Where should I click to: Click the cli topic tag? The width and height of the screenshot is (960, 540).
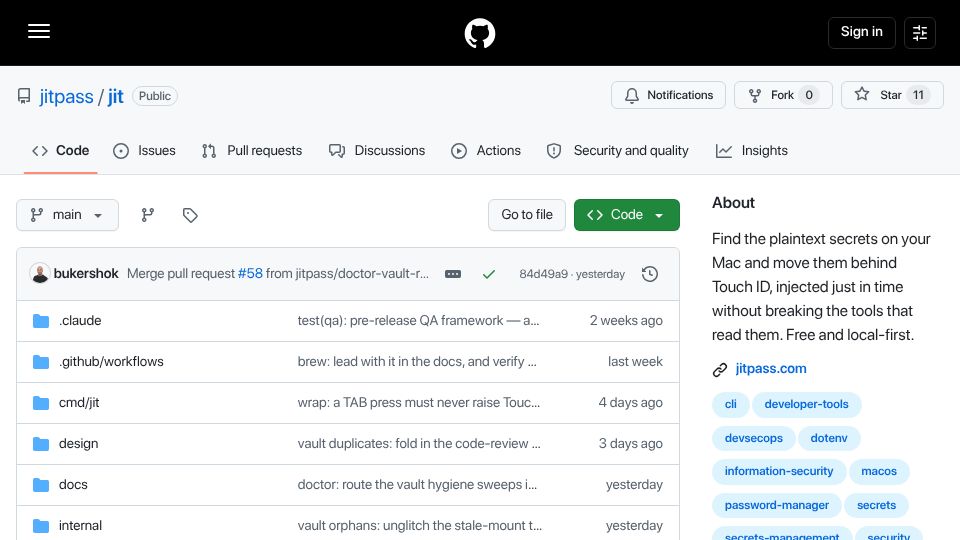(x=730, y=404)
